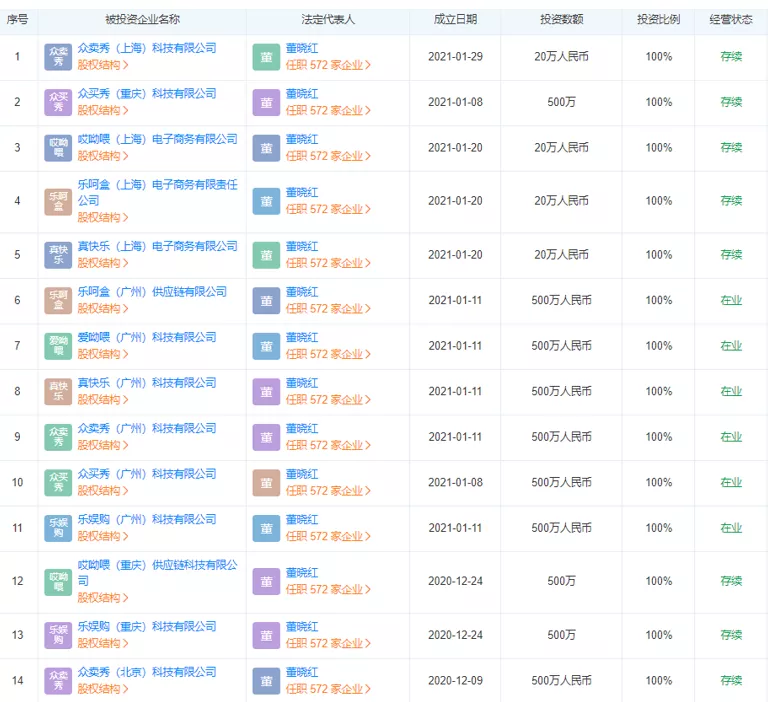Click 在业 status for 乐阿盒（广州）供应链有限公司

tap(731, 300)
